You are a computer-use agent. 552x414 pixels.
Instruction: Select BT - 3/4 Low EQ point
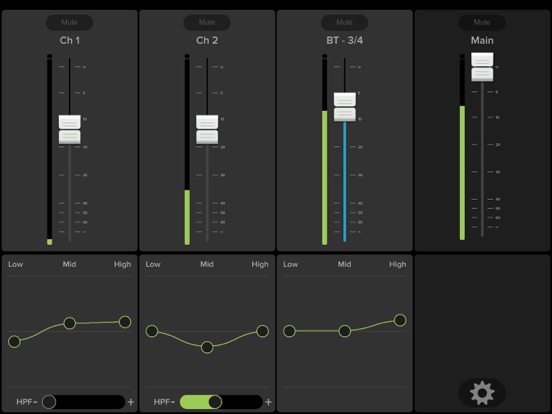tap(289, 331)
